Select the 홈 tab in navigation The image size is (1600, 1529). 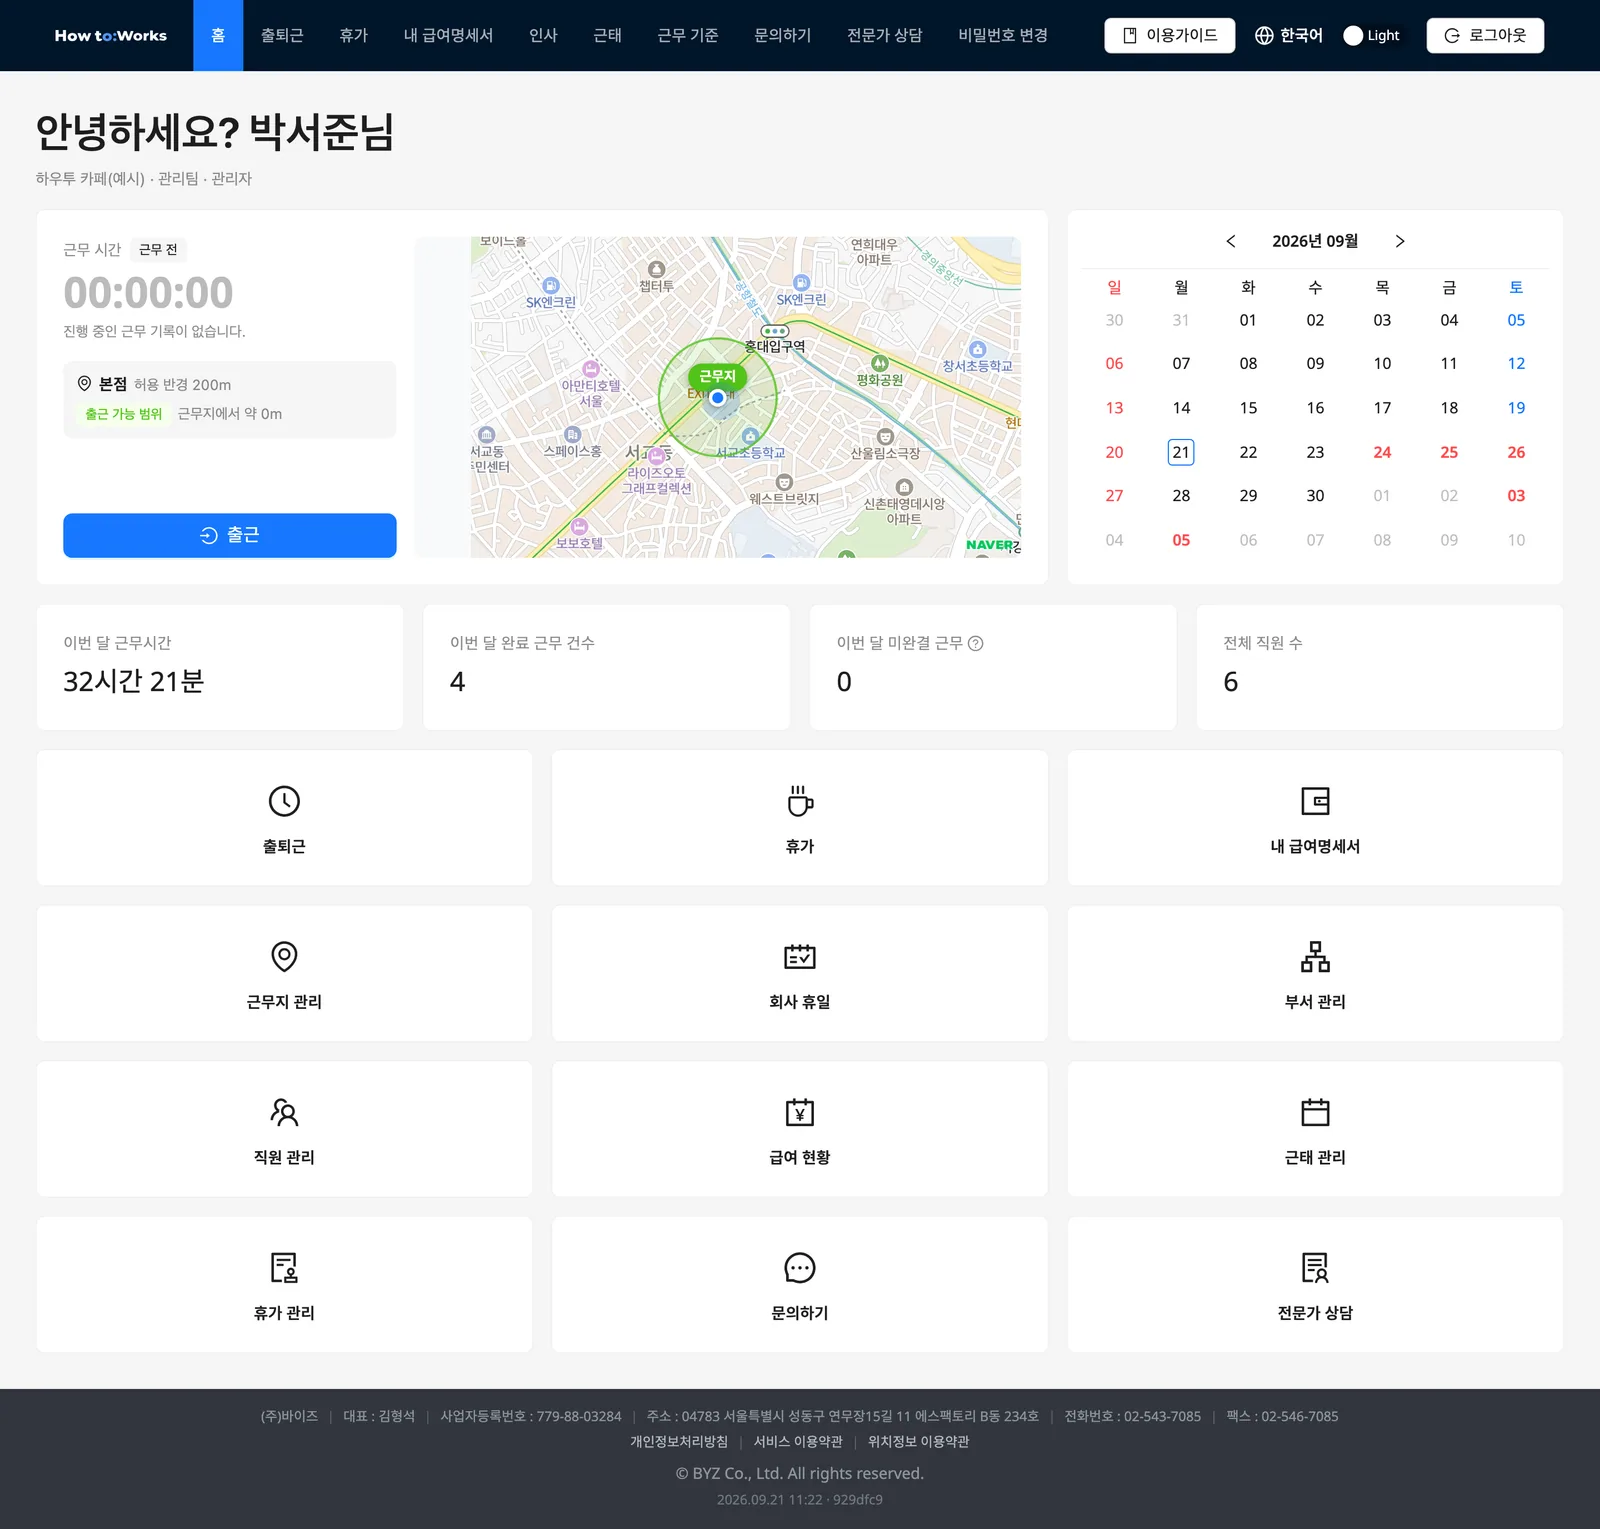click(218, 35)
